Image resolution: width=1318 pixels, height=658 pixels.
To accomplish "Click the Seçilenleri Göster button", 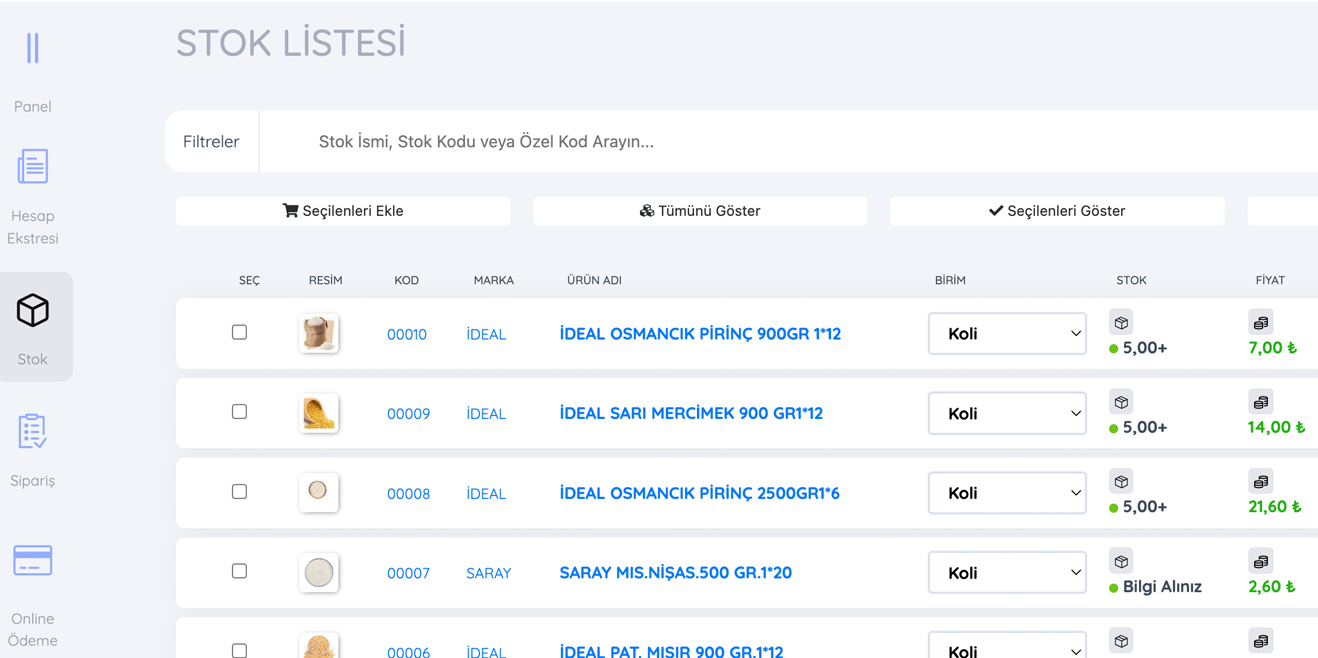I will [1057, 211].
